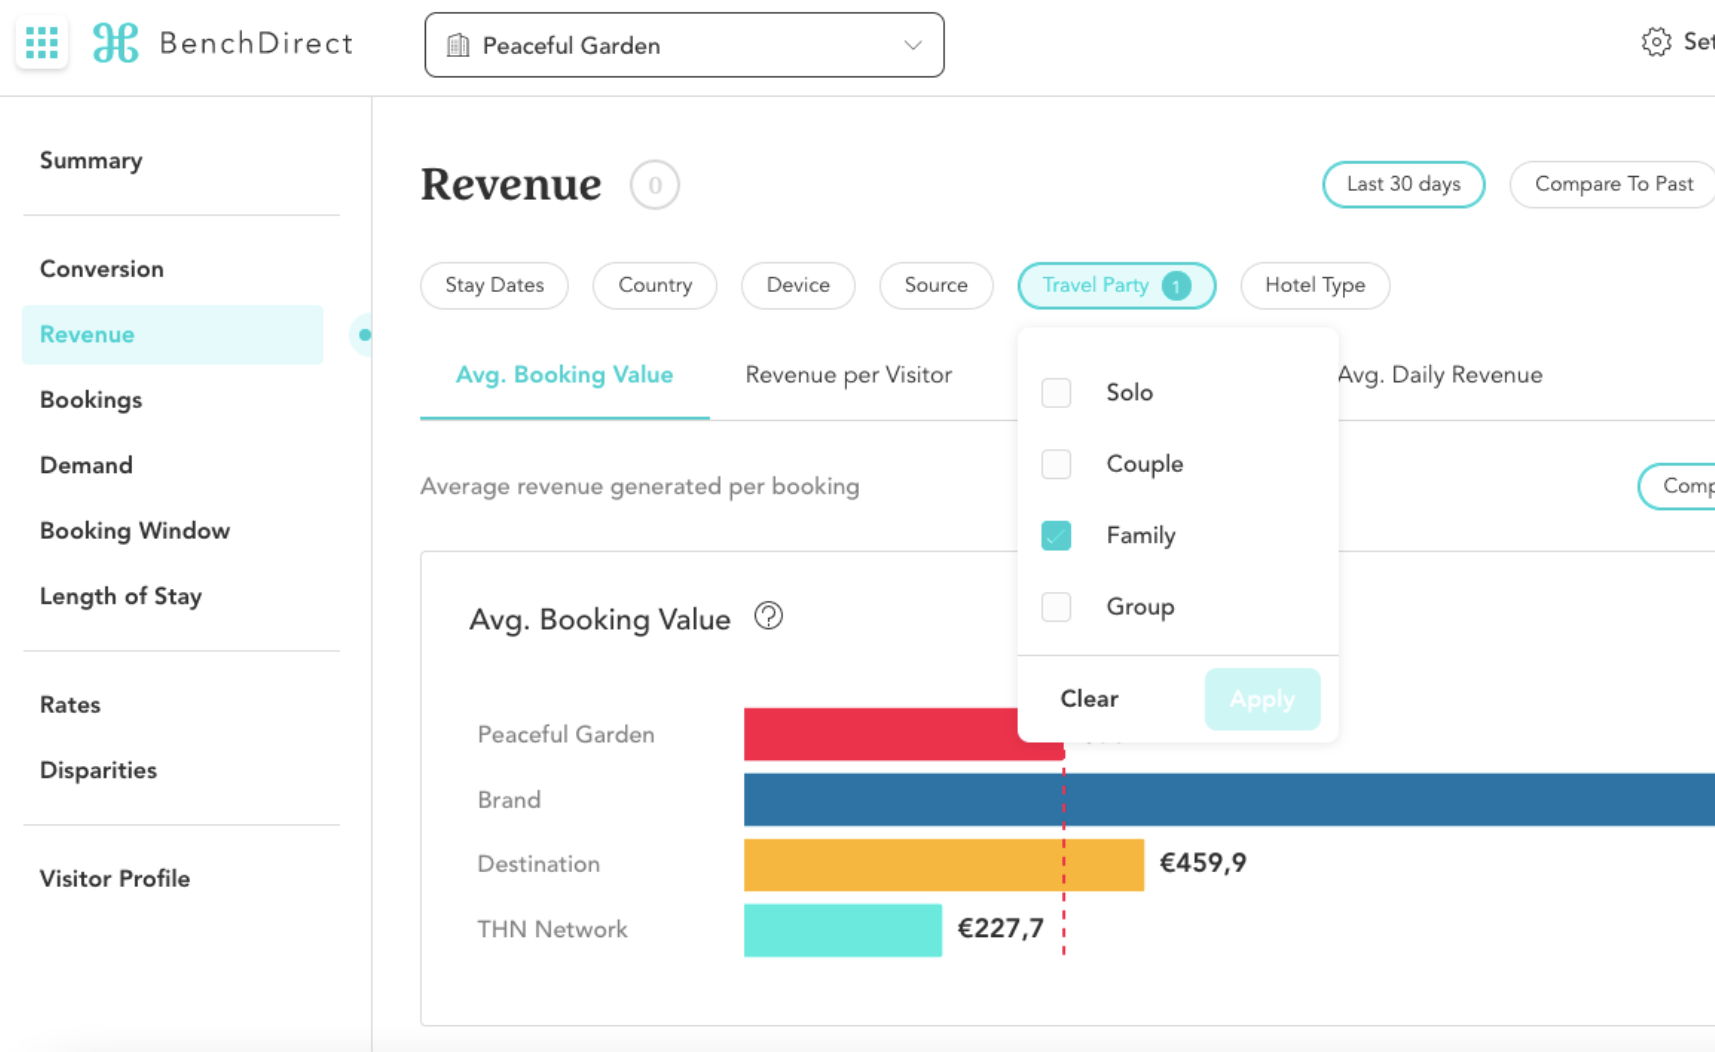Click the hotel icon in the property selector
Screen dimensions: 1715x1052
[459, 45]
